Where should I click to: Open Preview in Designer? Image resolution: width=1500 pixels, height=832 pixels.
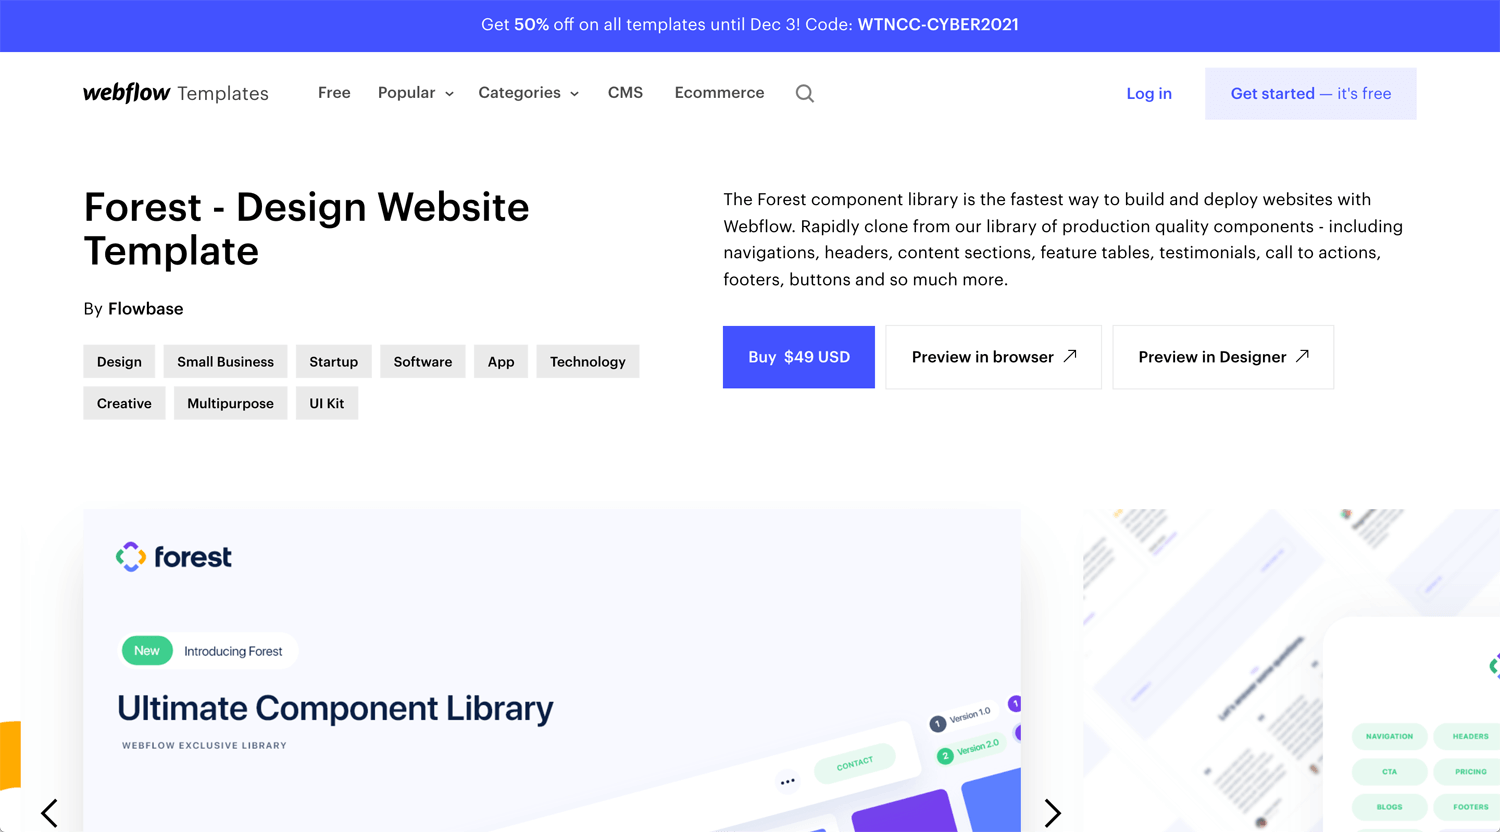pos(1223,357)
